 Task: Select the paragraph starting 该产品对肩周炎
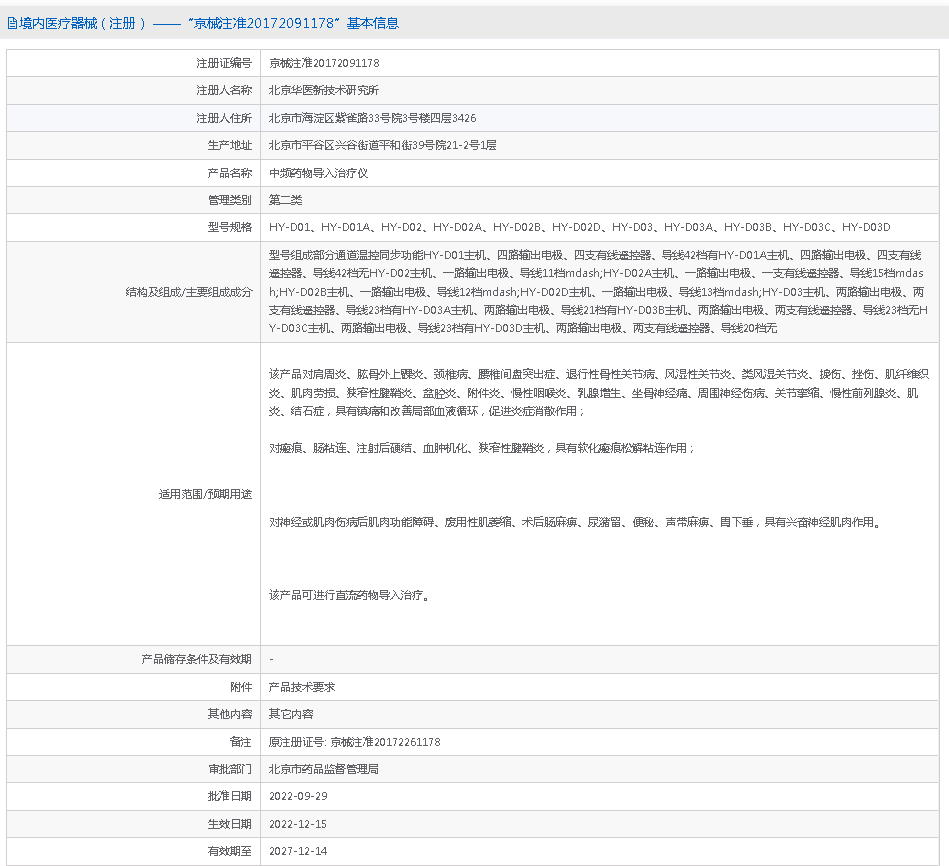coord(599,393)
